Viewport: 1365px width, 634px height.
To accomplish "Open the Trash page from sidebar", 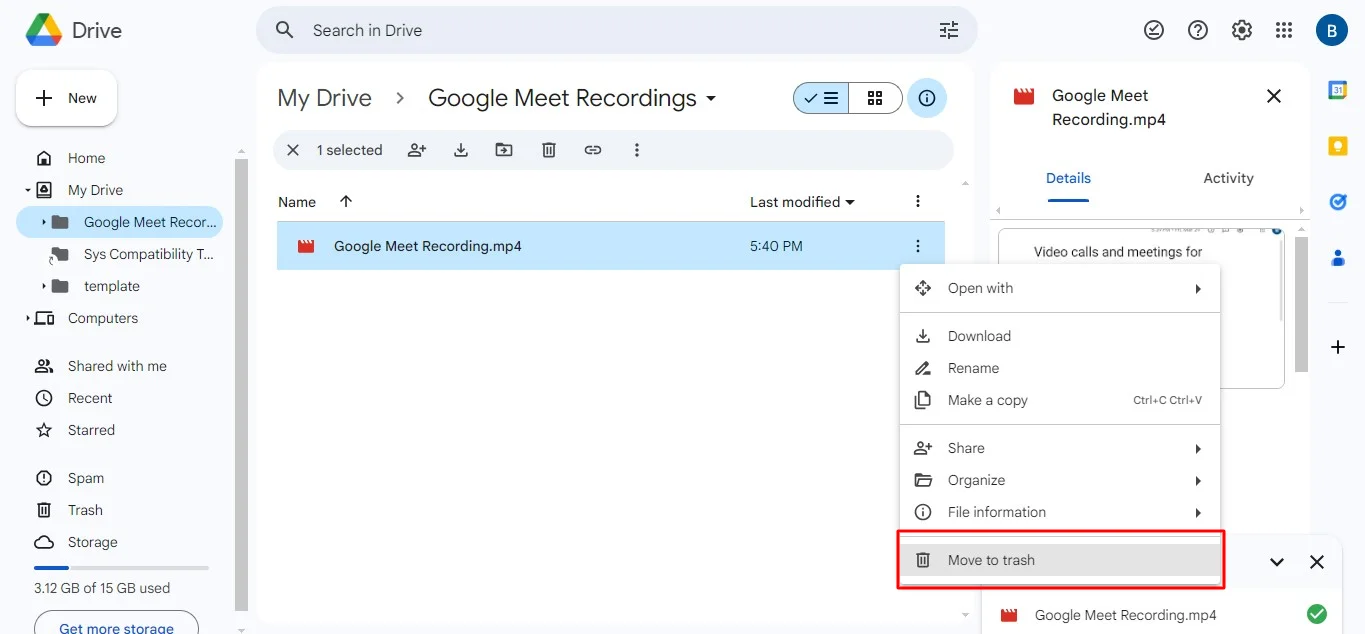I will click(85, 510).
